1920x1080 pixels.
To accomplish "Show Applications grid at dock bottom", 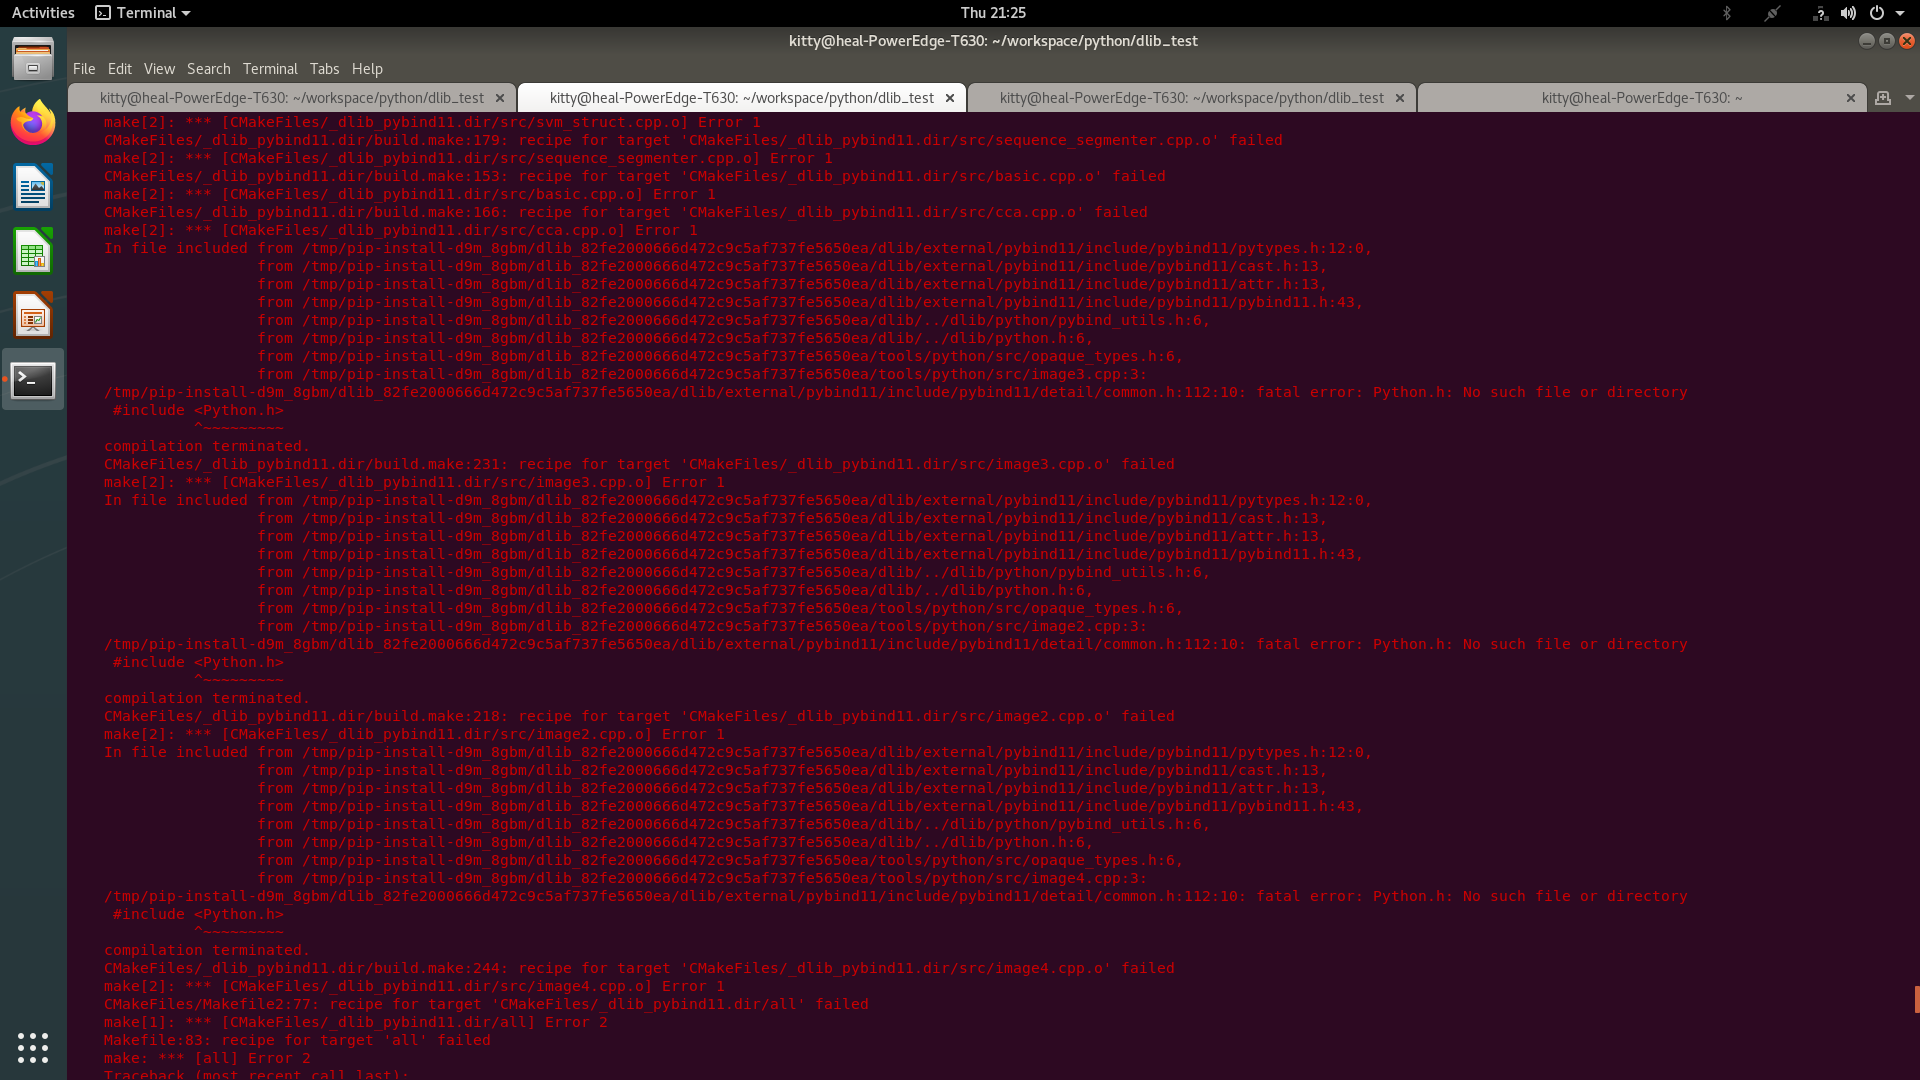I will coord(33,1047).
